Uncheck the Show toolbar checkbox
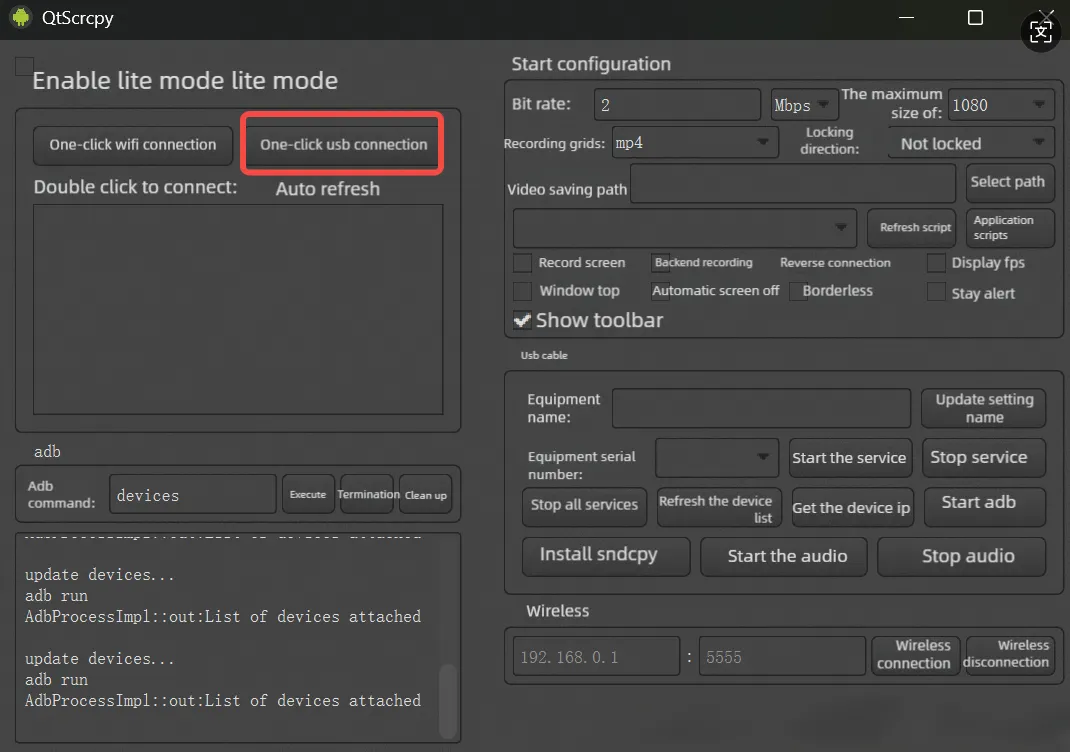This screenshot has width=1070, height=752. [x=522, y=320]
